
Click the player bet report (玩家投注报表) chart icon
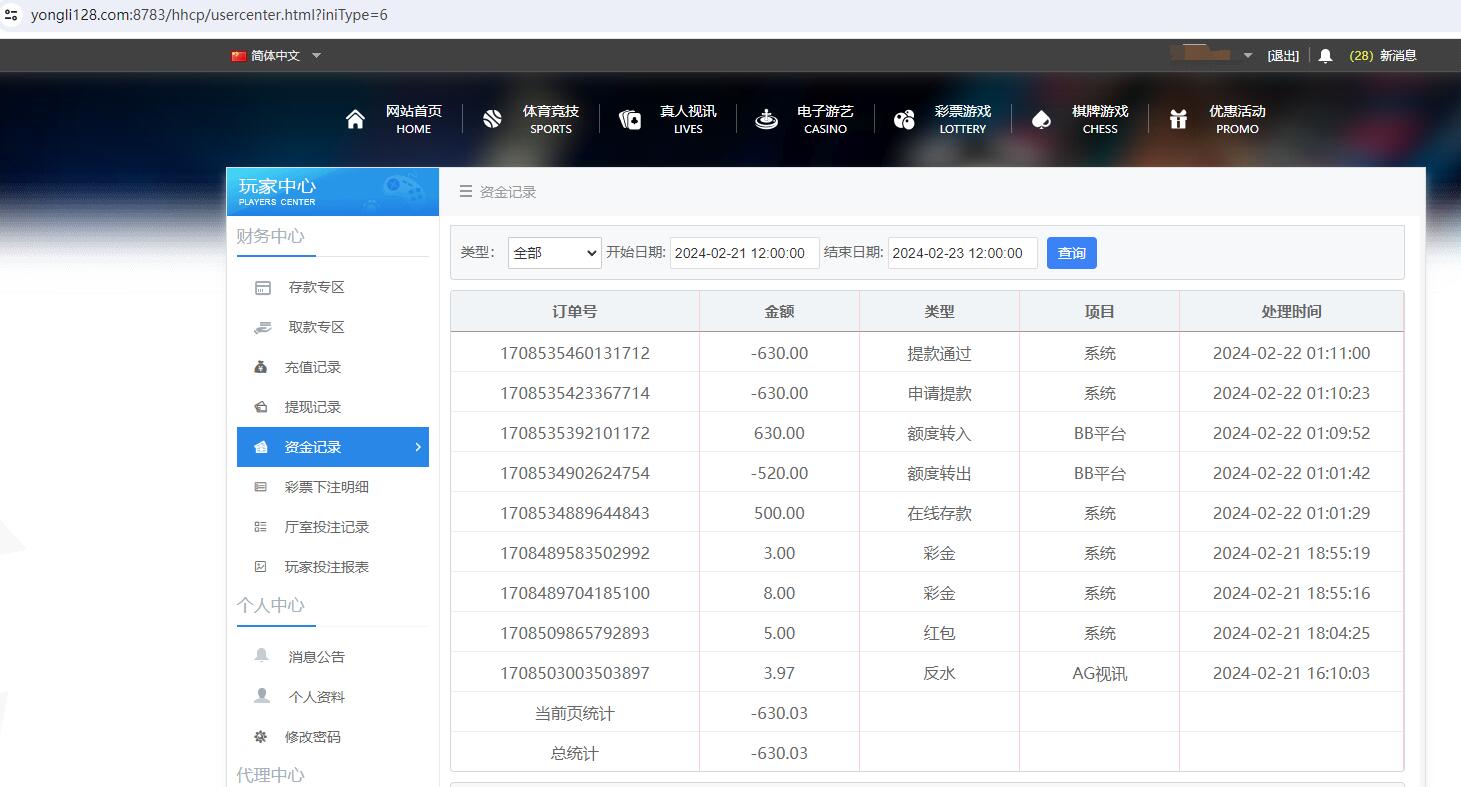coord(261,567)
